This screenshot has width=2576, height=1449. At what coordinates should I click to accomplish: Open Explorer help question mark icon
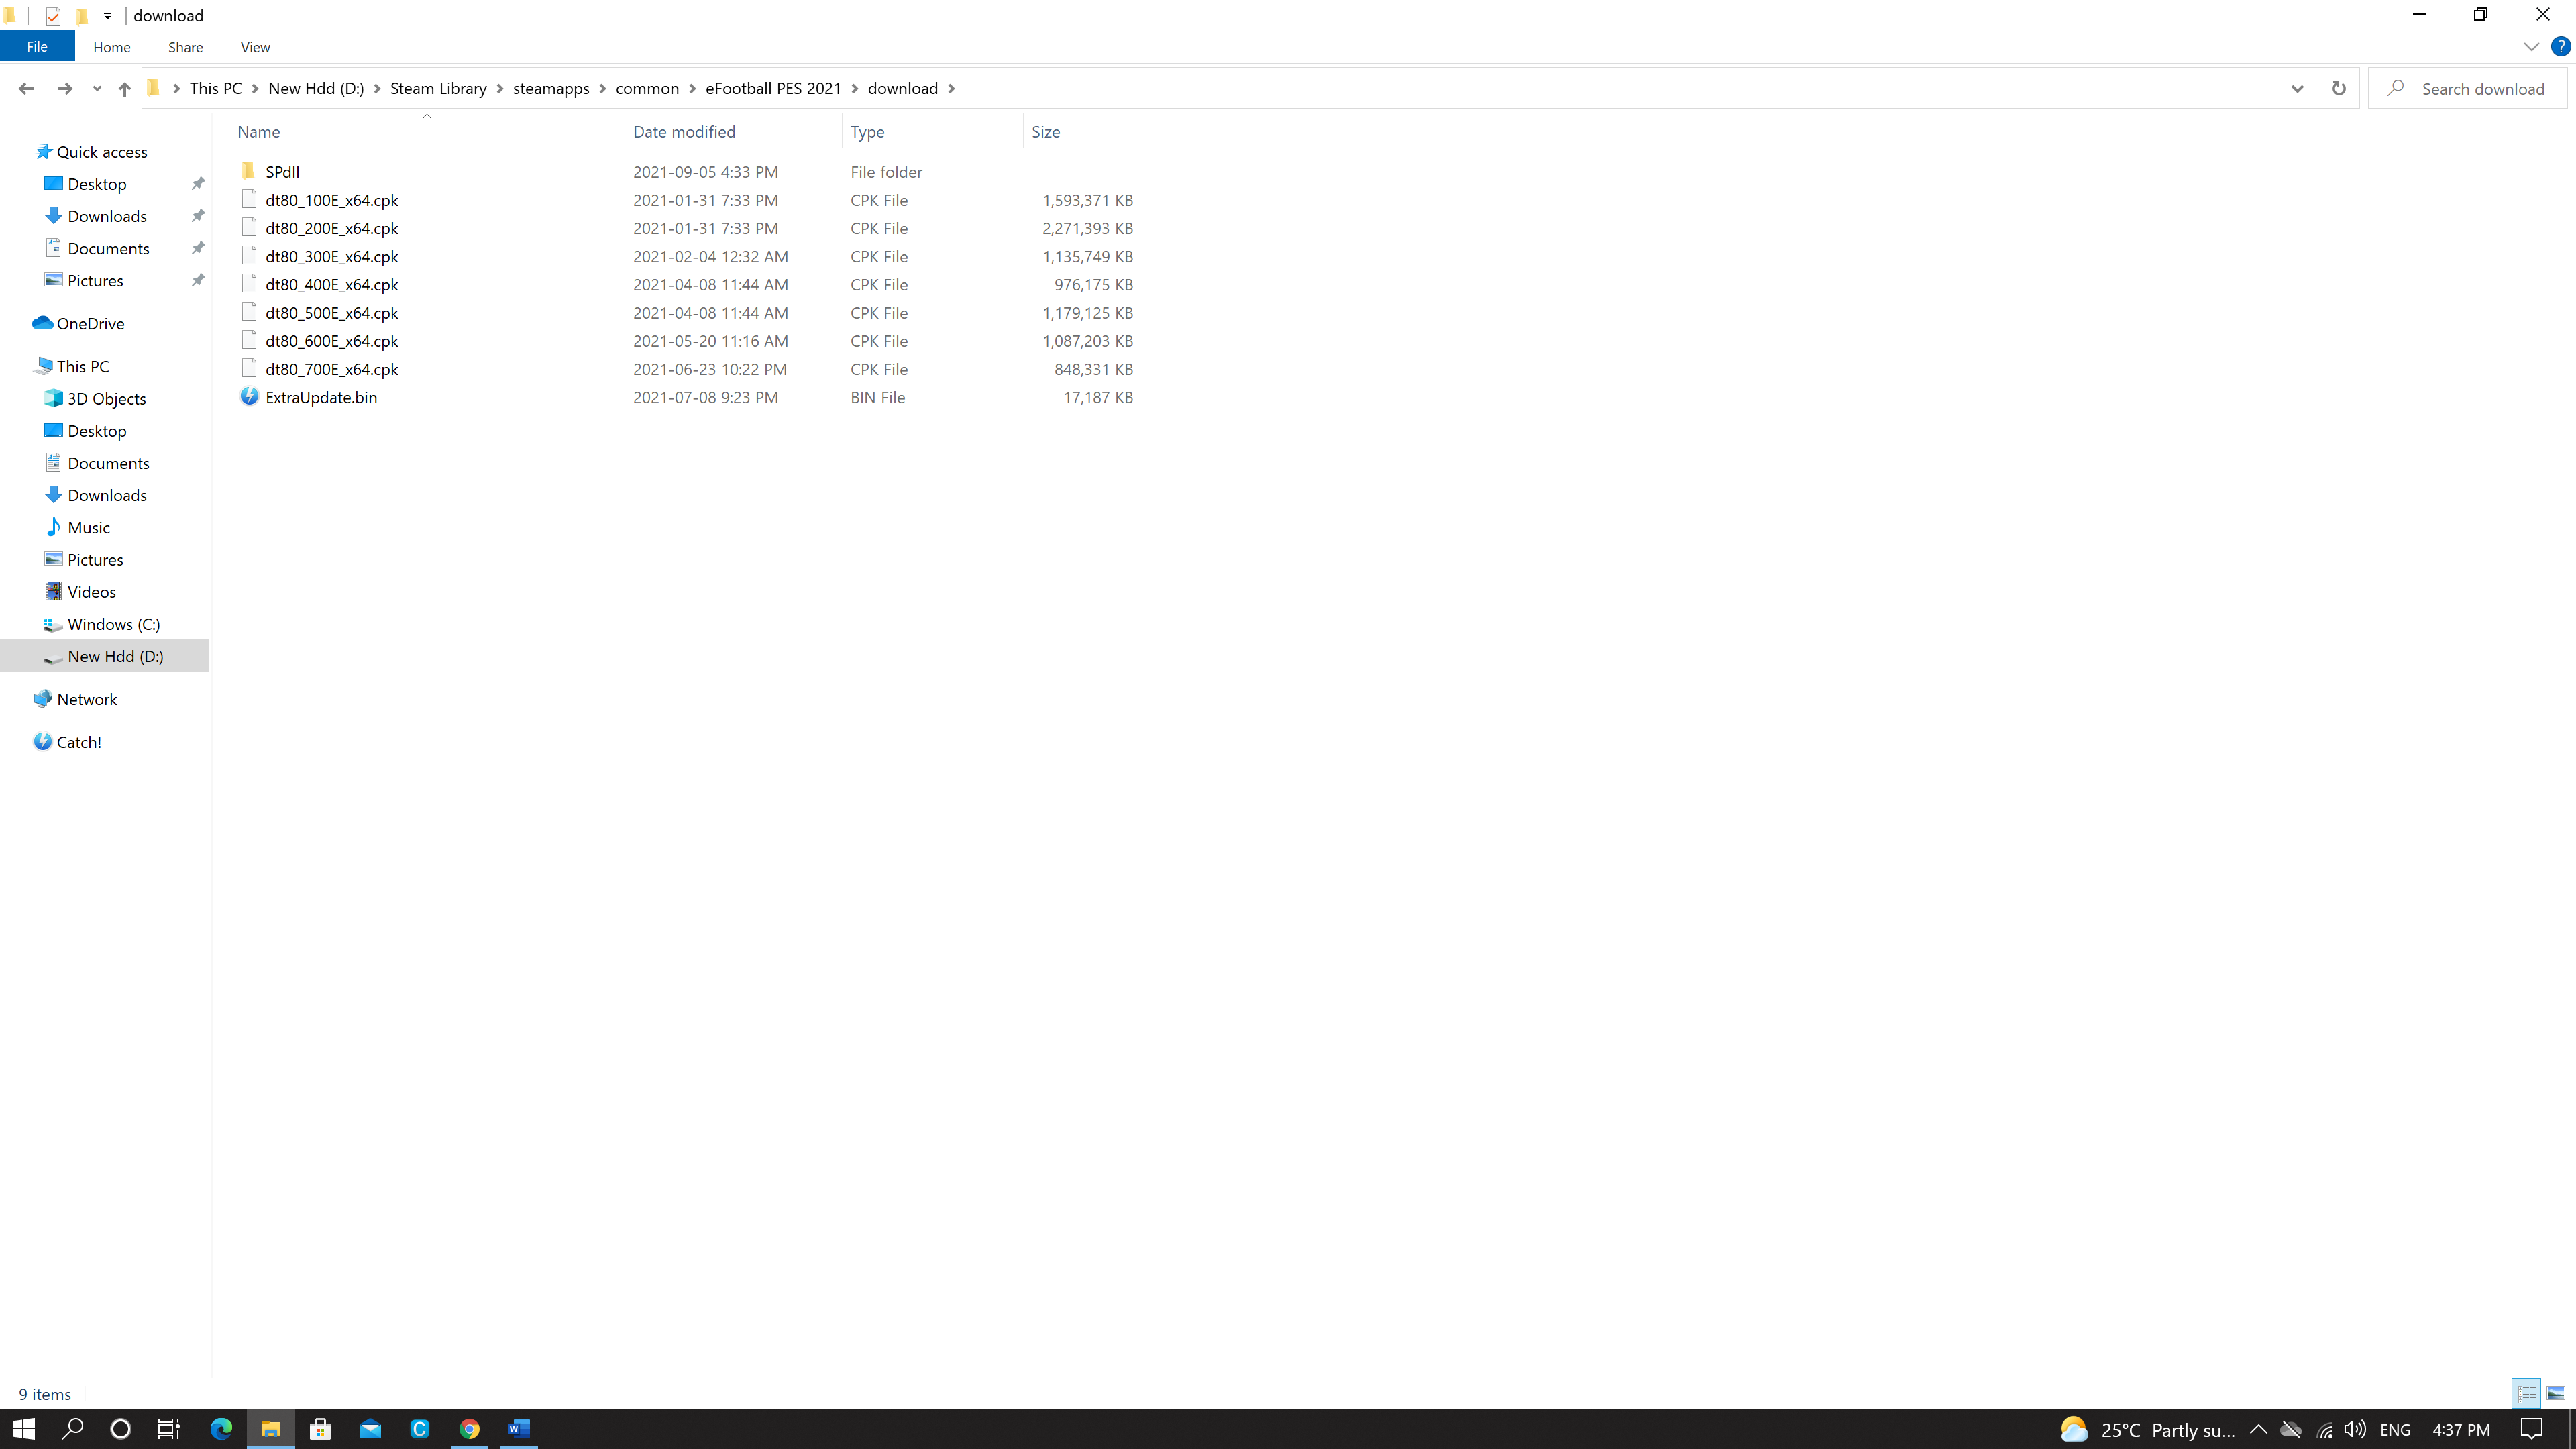[2560, 46]
